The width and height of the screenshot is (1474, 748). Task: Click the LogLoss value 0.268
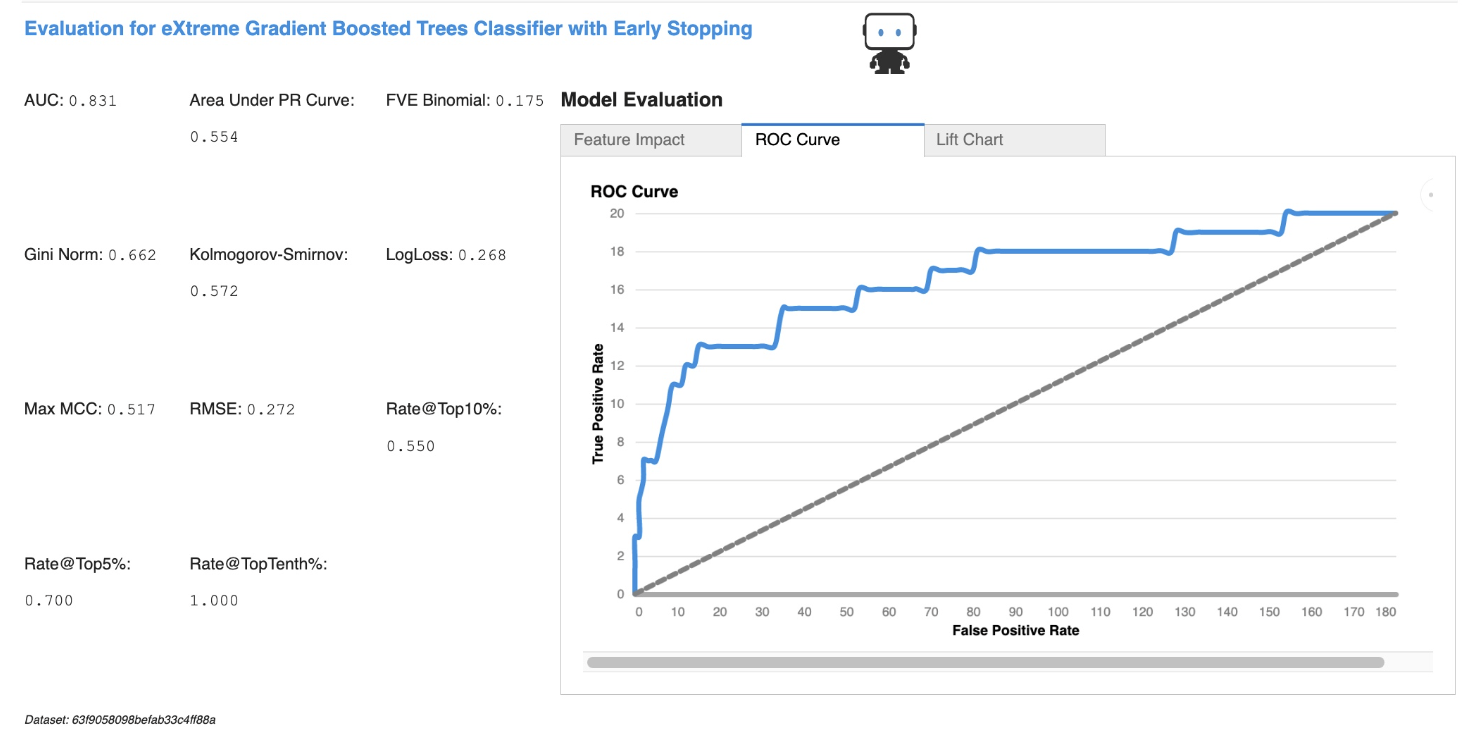point(482,255)
